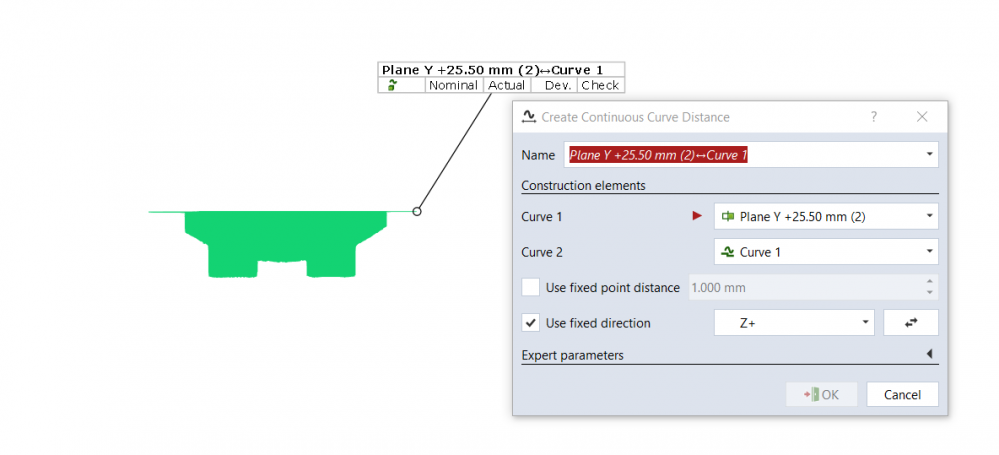
Task: Click the label anchor circle on the curve
Action: click(417, 211)
